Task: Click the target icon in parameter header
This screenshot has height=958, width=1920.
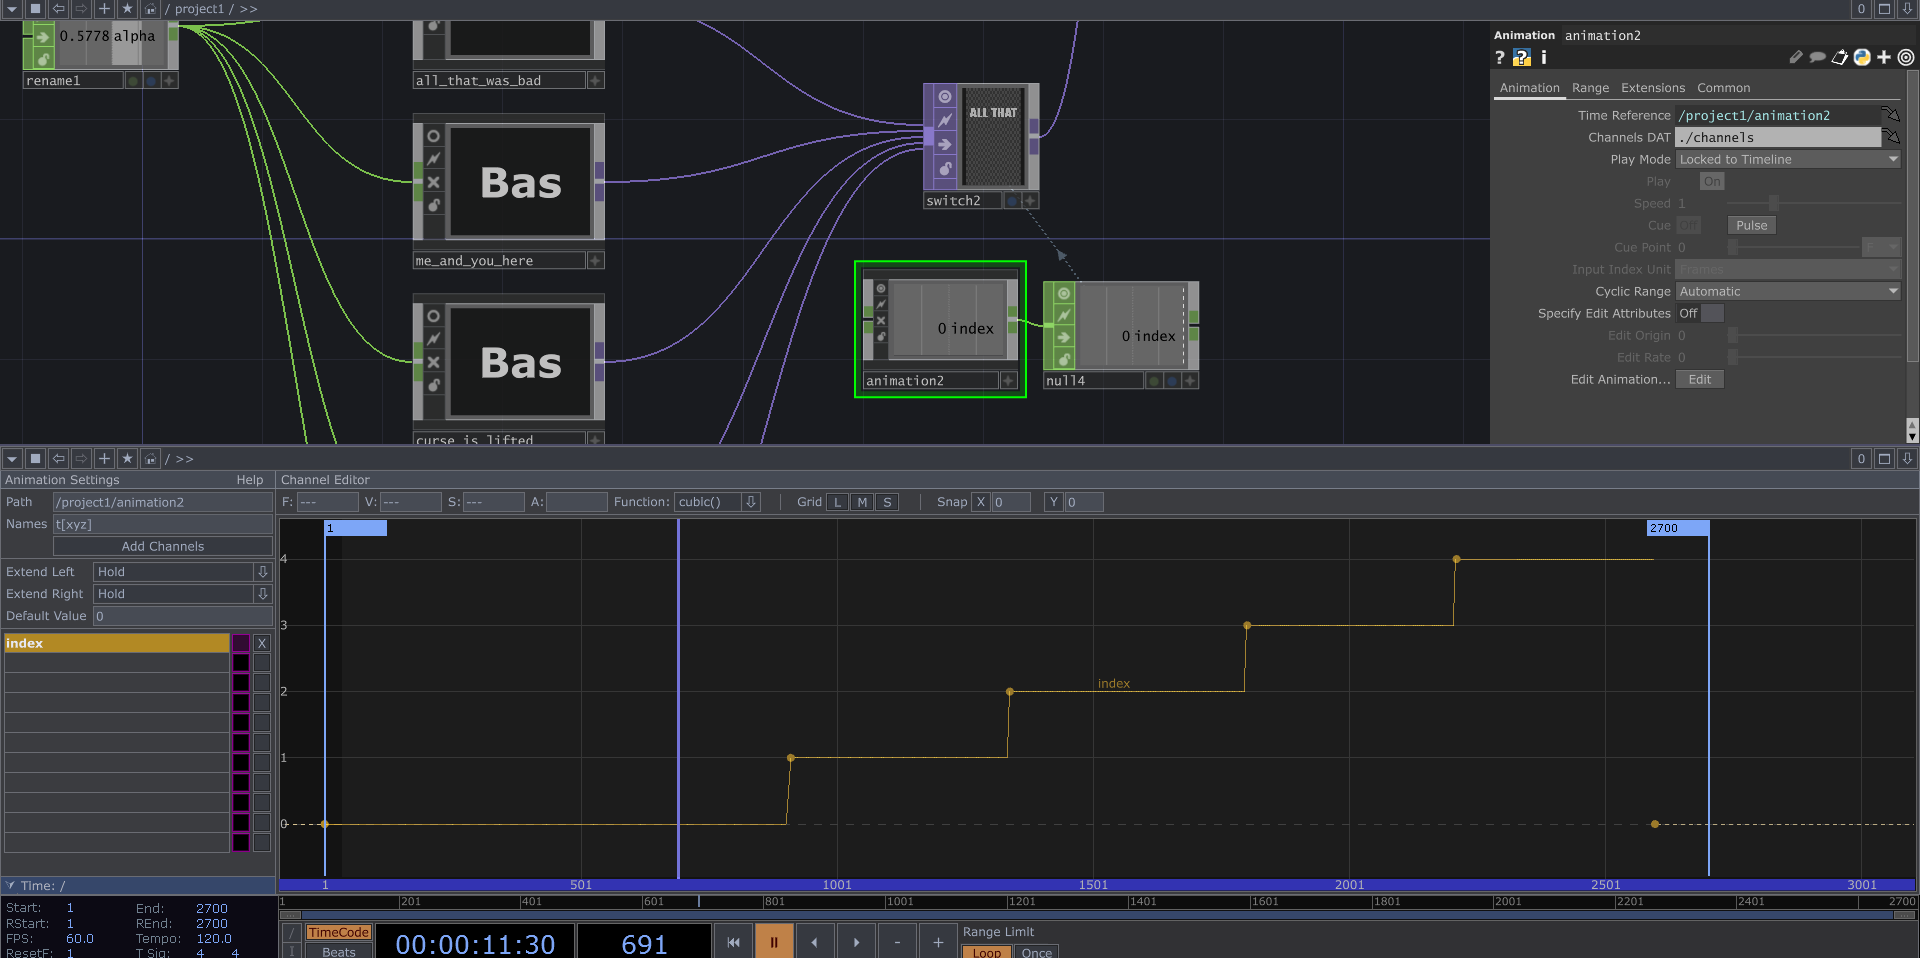Action: (1906, 58)
